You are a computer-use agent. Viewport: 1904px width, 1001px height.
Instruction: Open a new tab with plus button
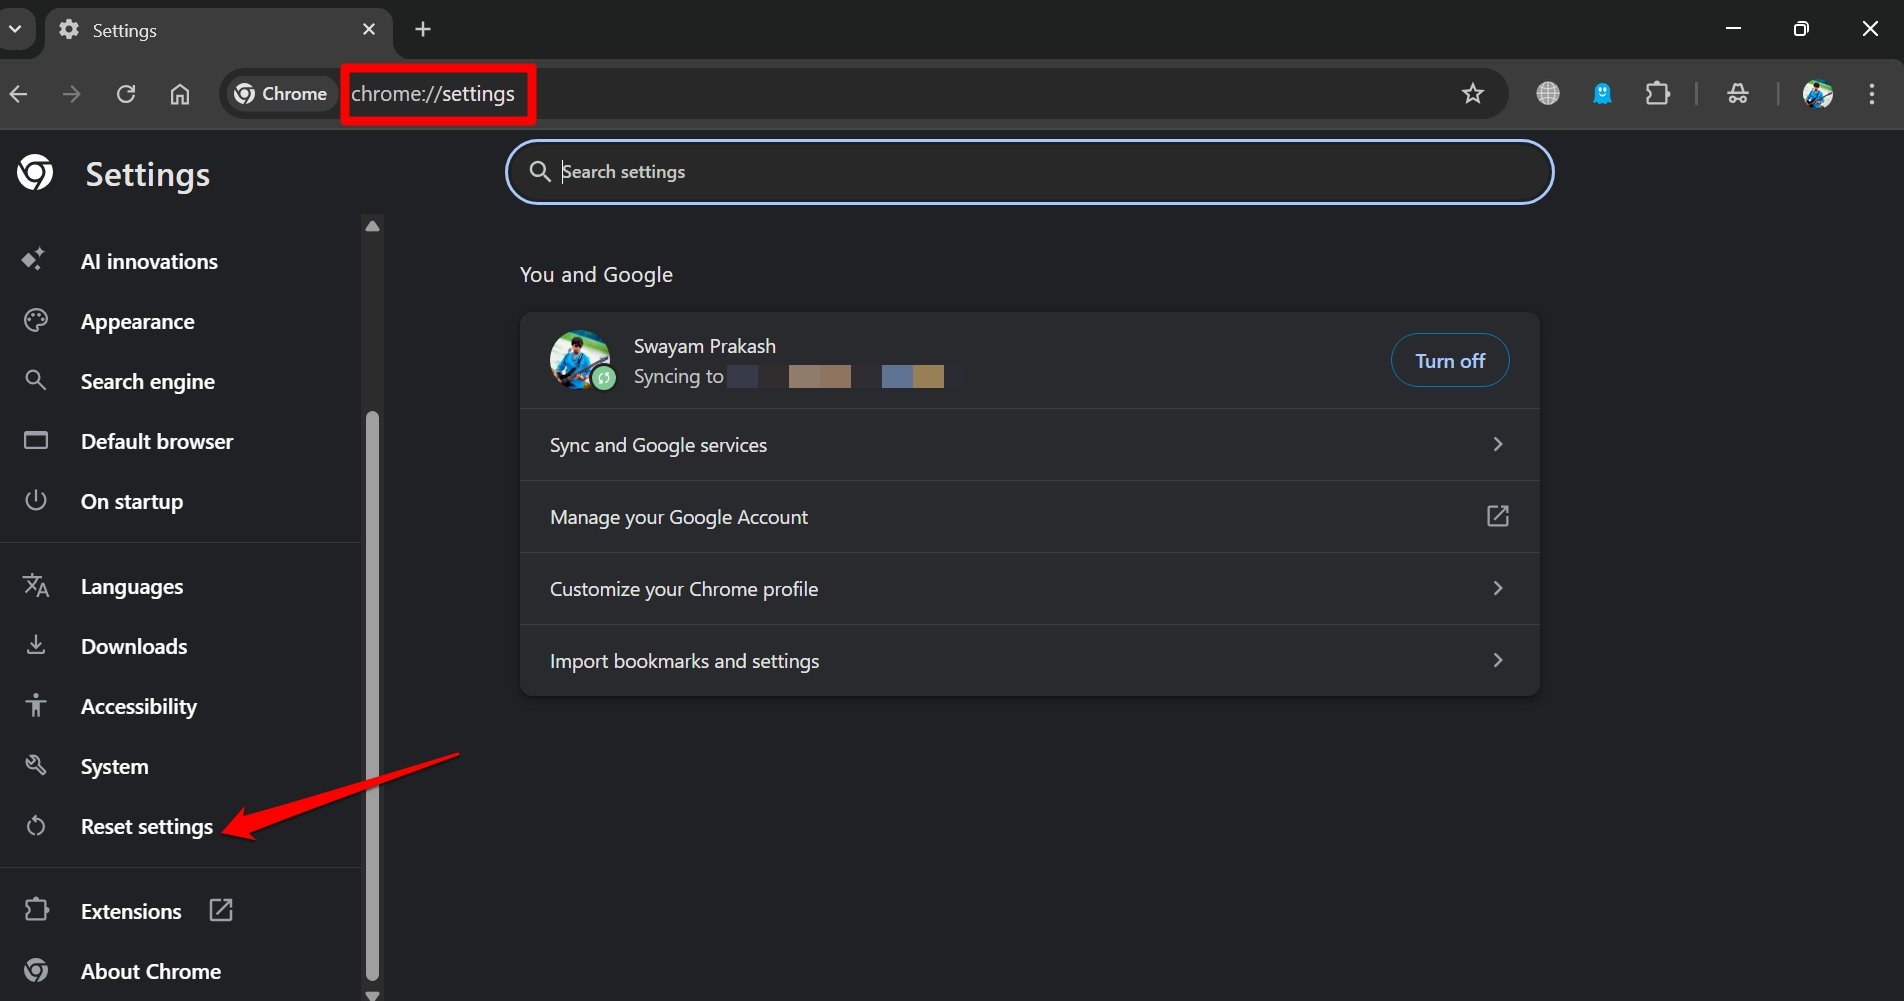[423, 29]
